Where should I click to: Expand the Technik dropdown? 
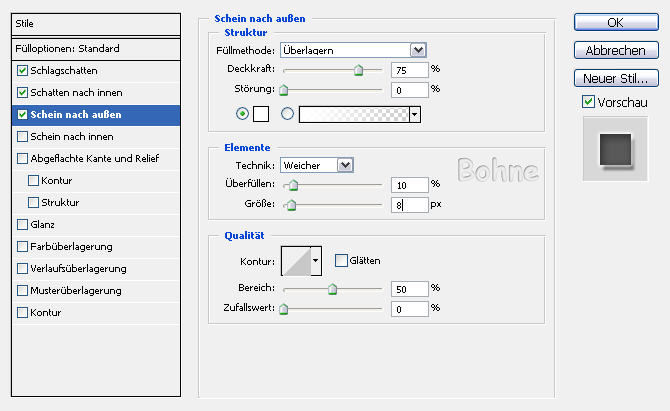tap(346, 165)
